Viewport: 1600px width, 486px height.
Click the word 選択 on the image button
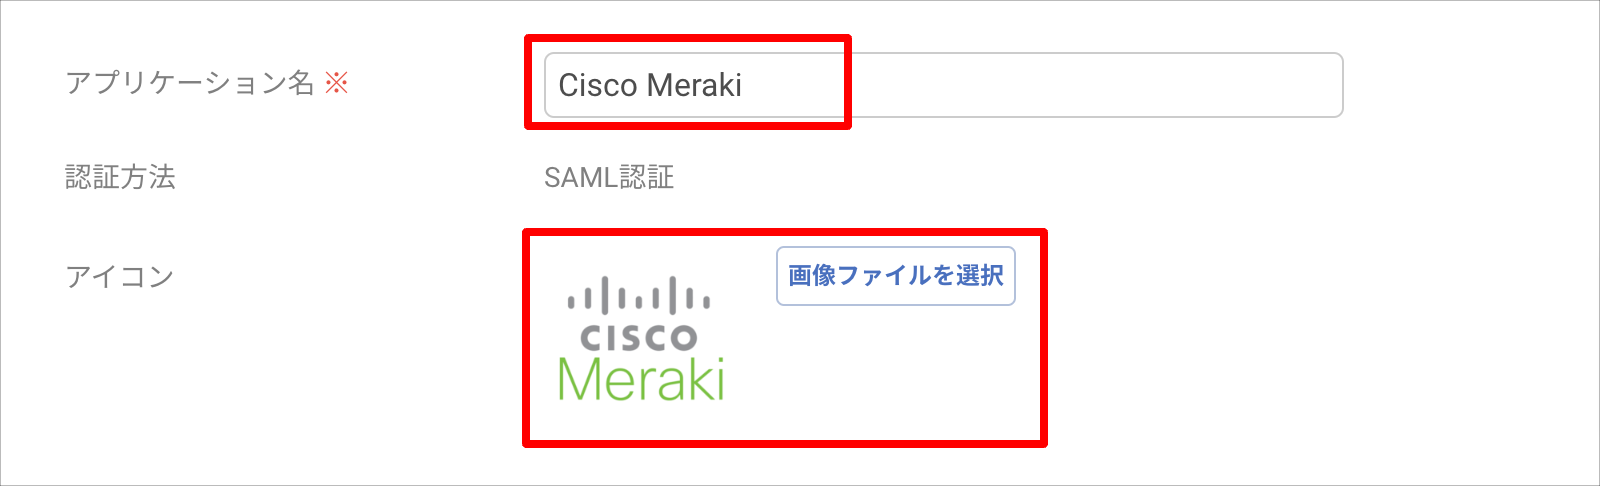980,276
